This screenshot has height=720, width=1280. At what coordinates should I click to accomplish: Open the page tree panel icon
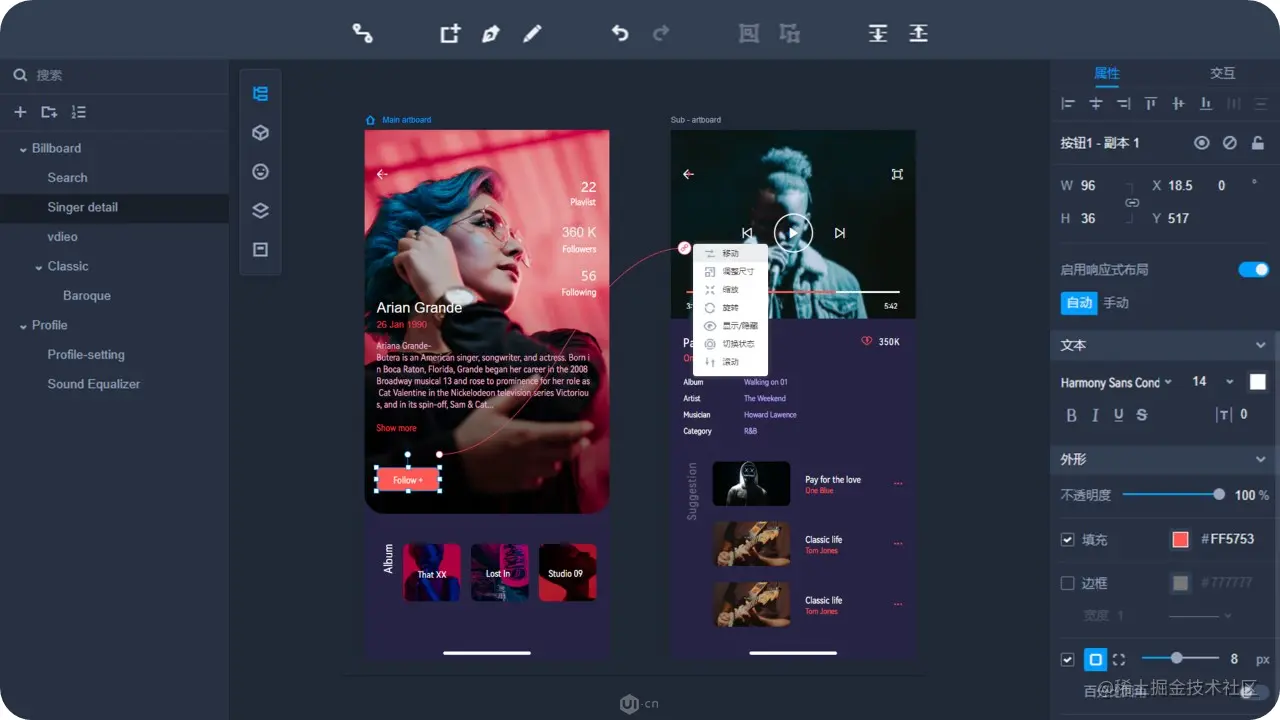[260, 94]
